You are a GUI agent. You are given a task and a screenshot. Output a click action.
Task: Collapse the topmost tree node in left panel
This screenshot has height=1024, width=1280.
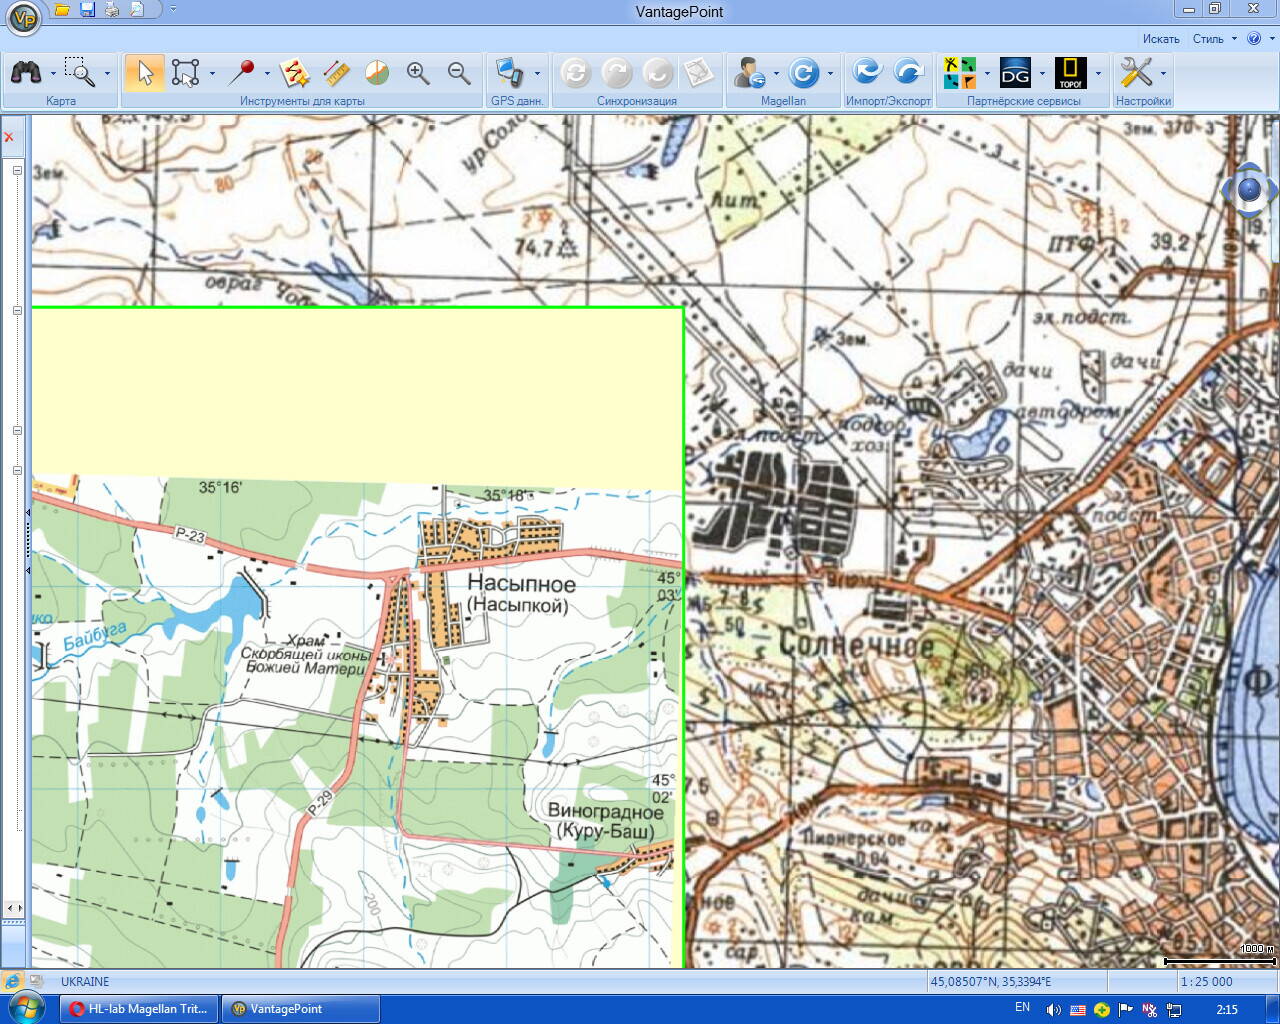pyautogui.click(x=17, y=170)
